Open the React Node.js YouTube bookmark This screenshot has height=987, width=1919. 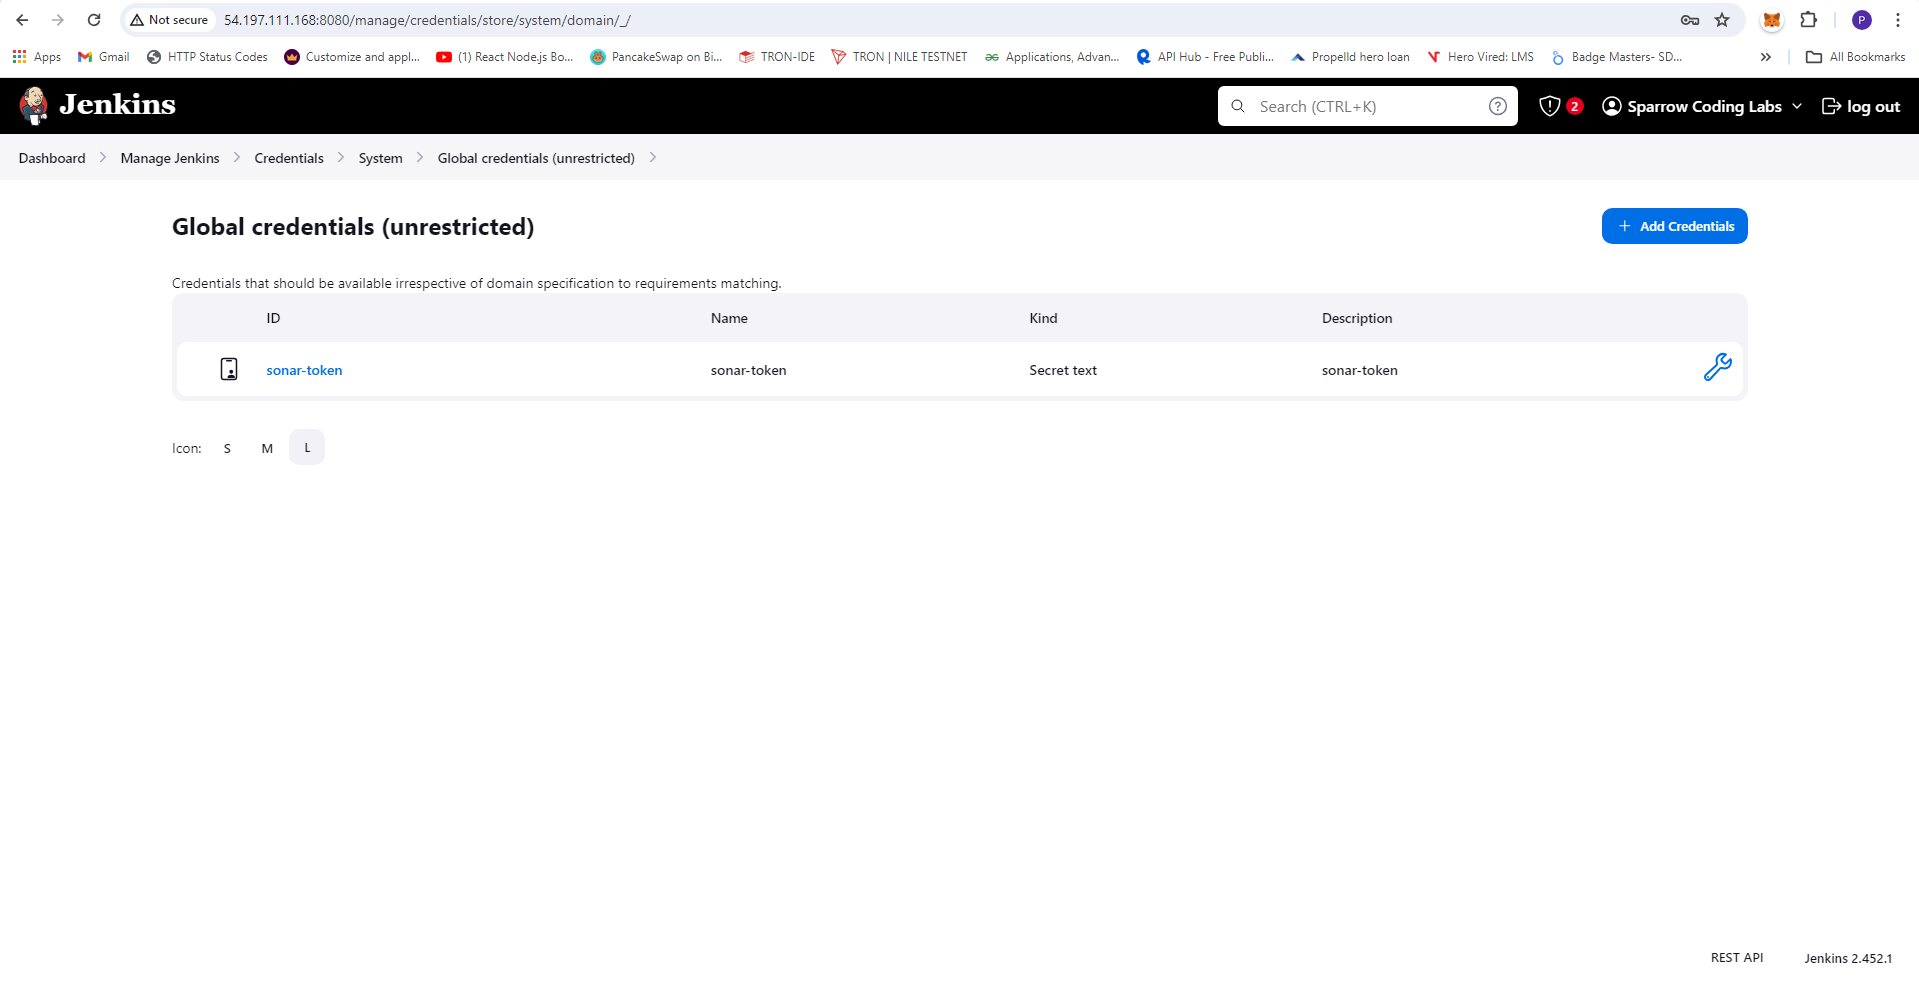click(x=505, y=57)
